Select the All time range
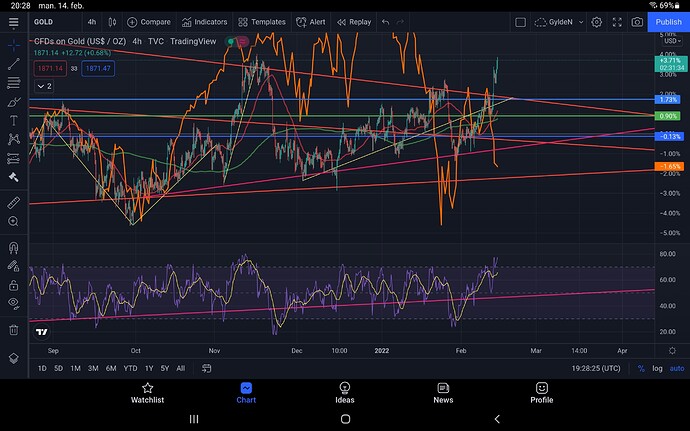The height and width of the screenshot is (431, 690). point(180,368)
